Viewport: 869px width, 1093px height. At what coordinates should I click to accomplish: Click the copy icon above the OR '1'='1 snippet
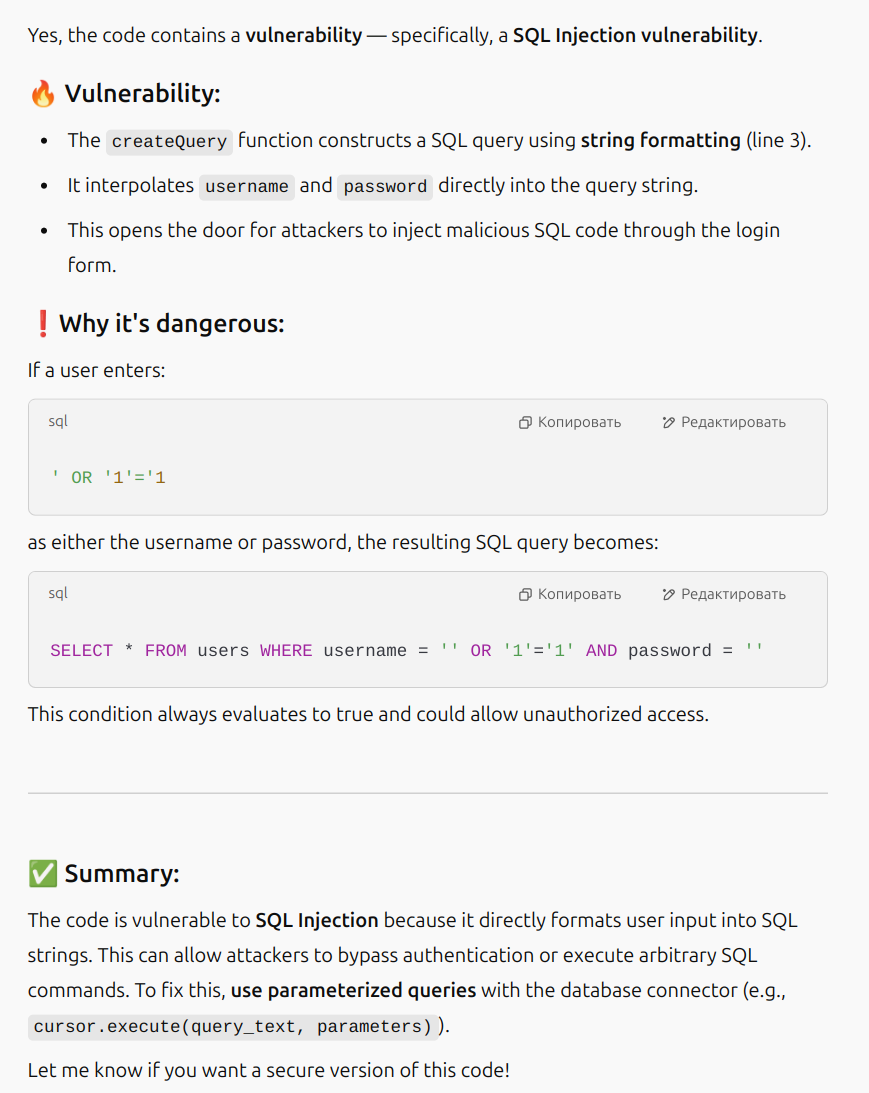click(525, 423)
